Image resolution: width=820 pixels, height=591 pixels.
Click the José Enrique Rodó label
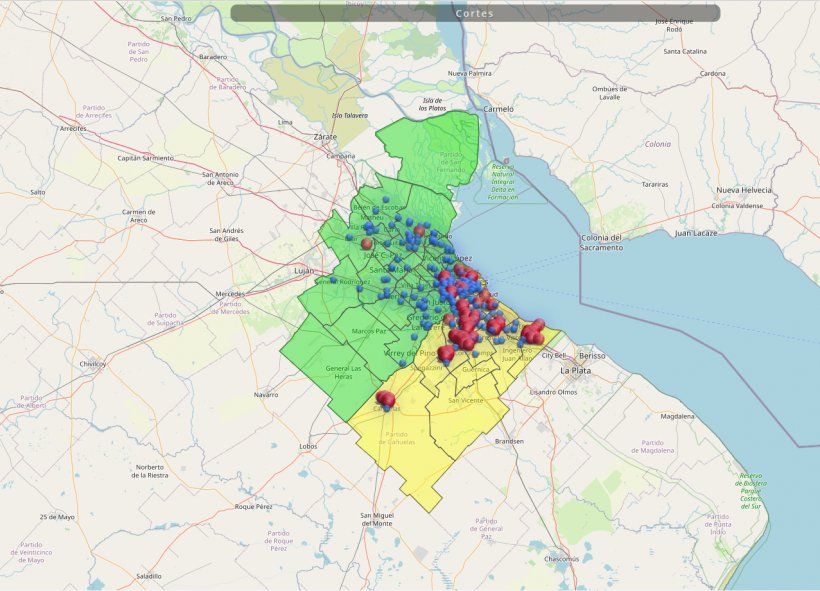(x=674, y=25)
